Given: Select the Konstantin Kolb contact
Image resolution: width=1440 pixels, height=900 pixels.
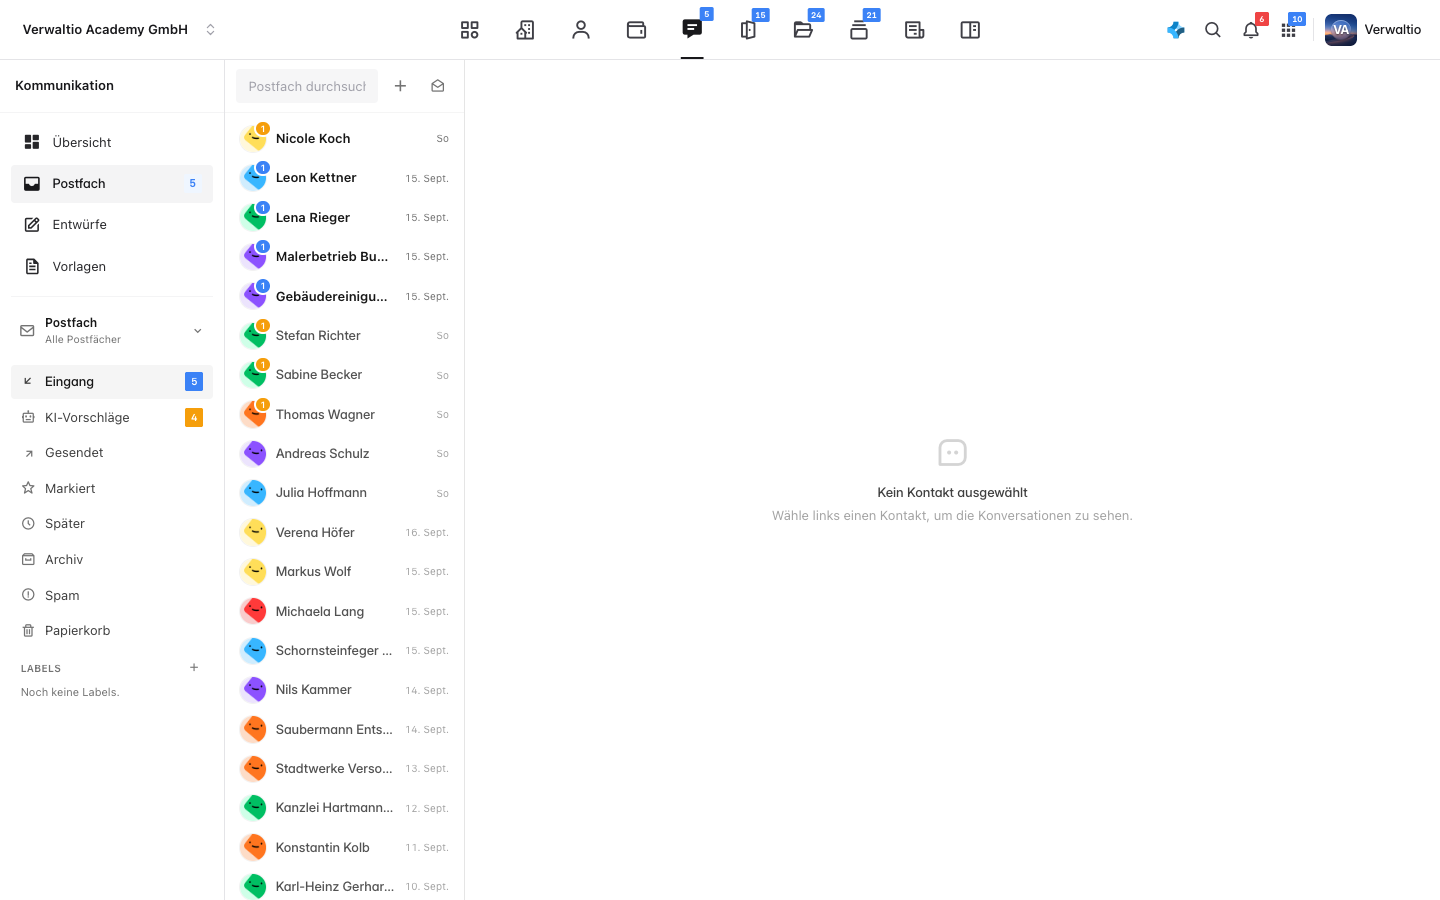Looking at the screenshot, I should click(345, 848).
